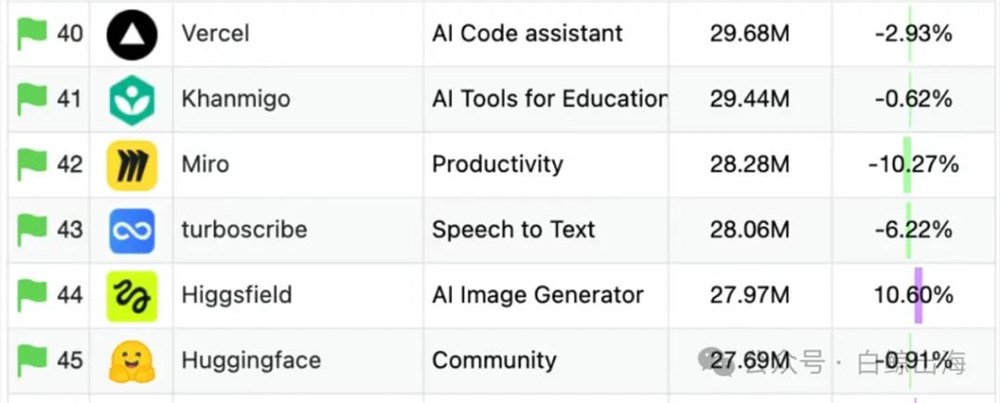Image resolution: width=1000 pixels, height=403 pixels.
Task: Click the Khanmigo green hexagon logo
Action: point(132,99)
